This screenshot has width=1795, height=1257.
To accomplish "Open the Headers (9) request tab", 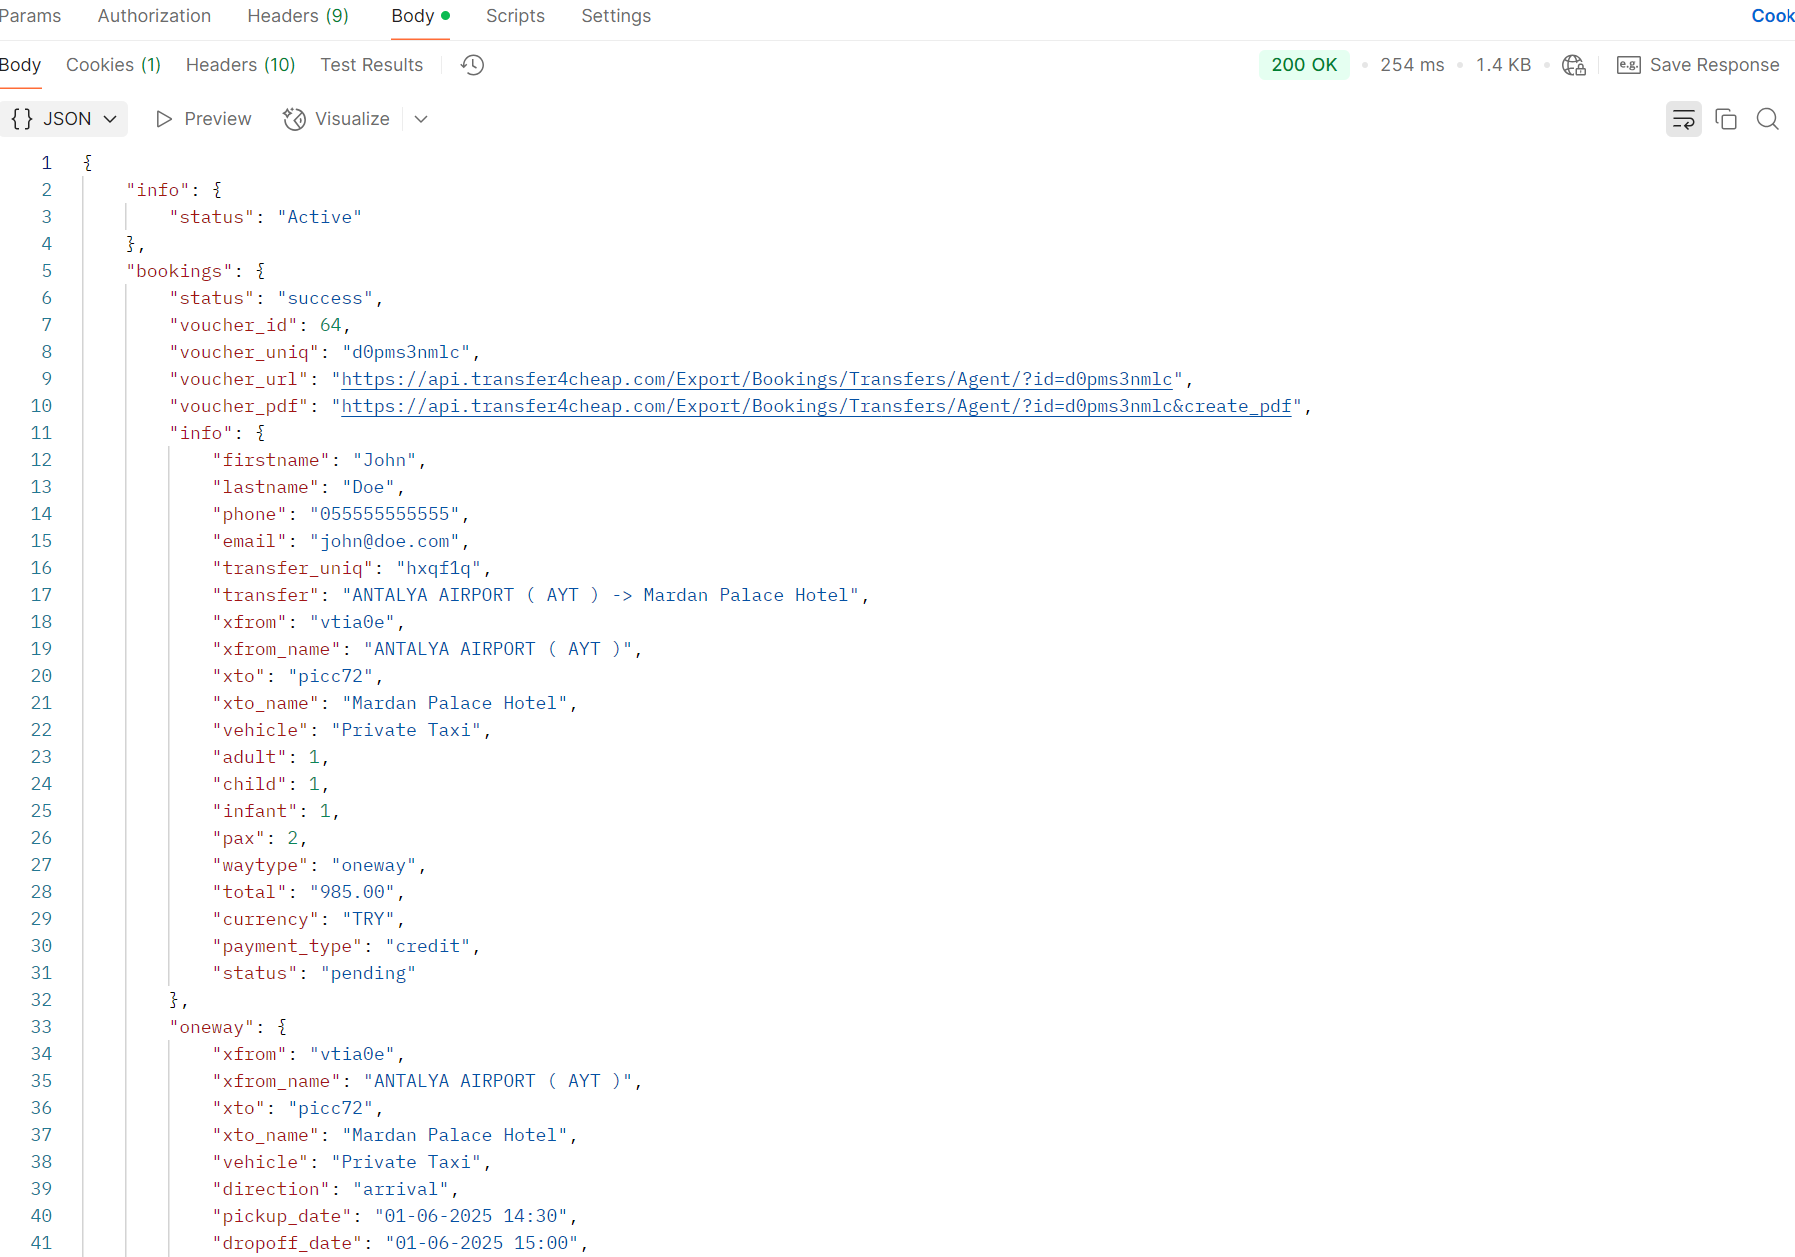I will [x=297, y=16].
